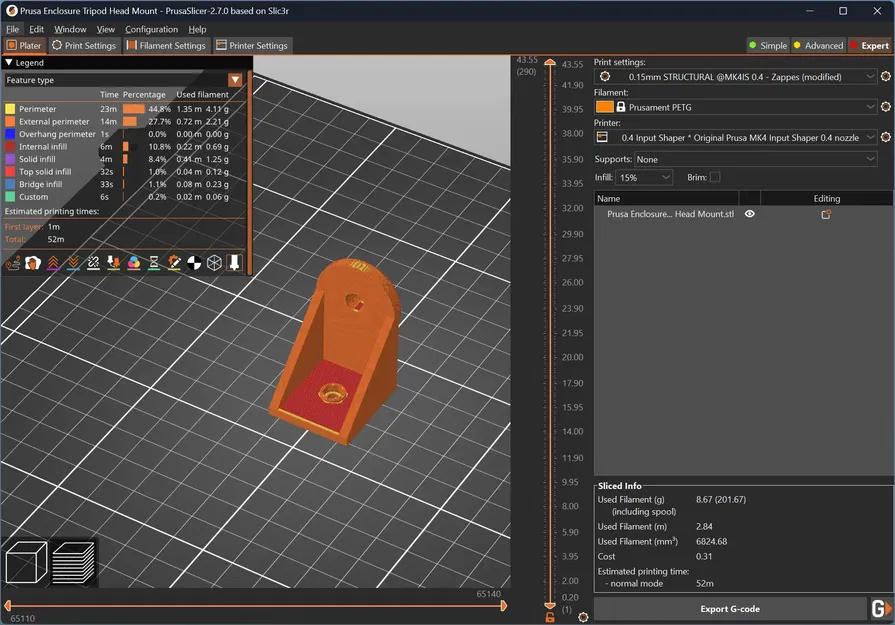The height and width of the screenshot is (625, 895).
Task: Toggle color changes icon in legend toolbar
Action: (133, 263)
